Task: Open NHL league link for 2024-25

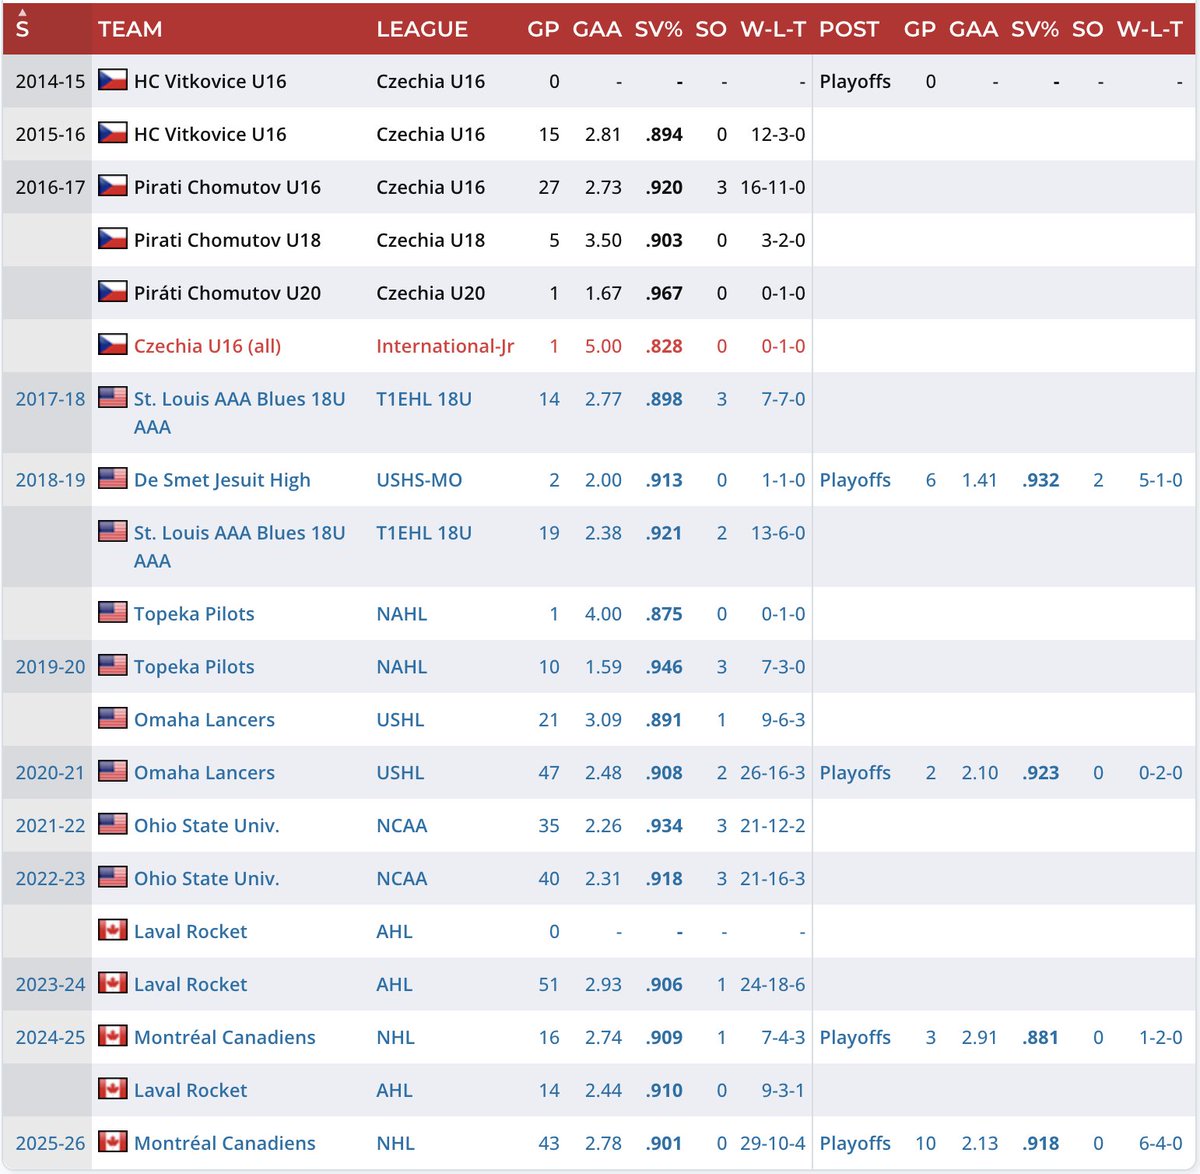Action: [395, 1038]
